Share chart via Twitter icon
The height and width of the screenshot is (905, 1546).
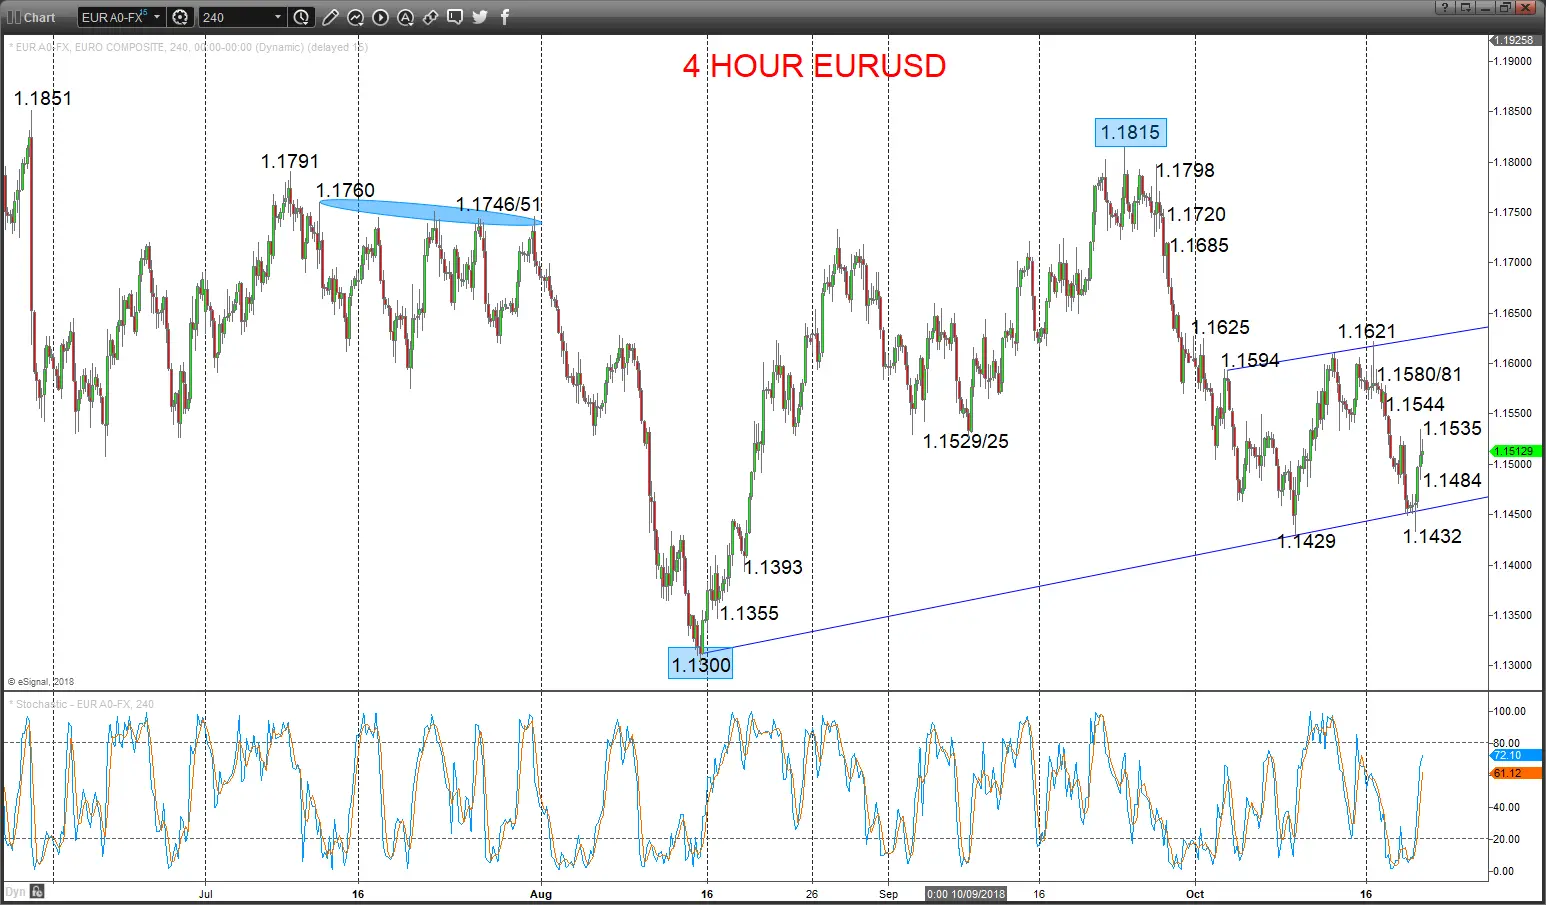click(480, 17)
